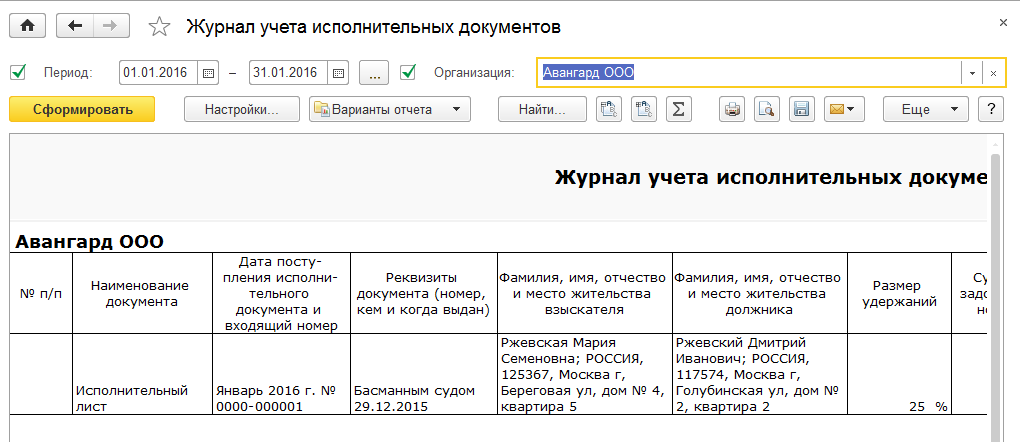Expand the Организация dropdown list
This screenshot has height=442, width=1020.
(972, 73)
